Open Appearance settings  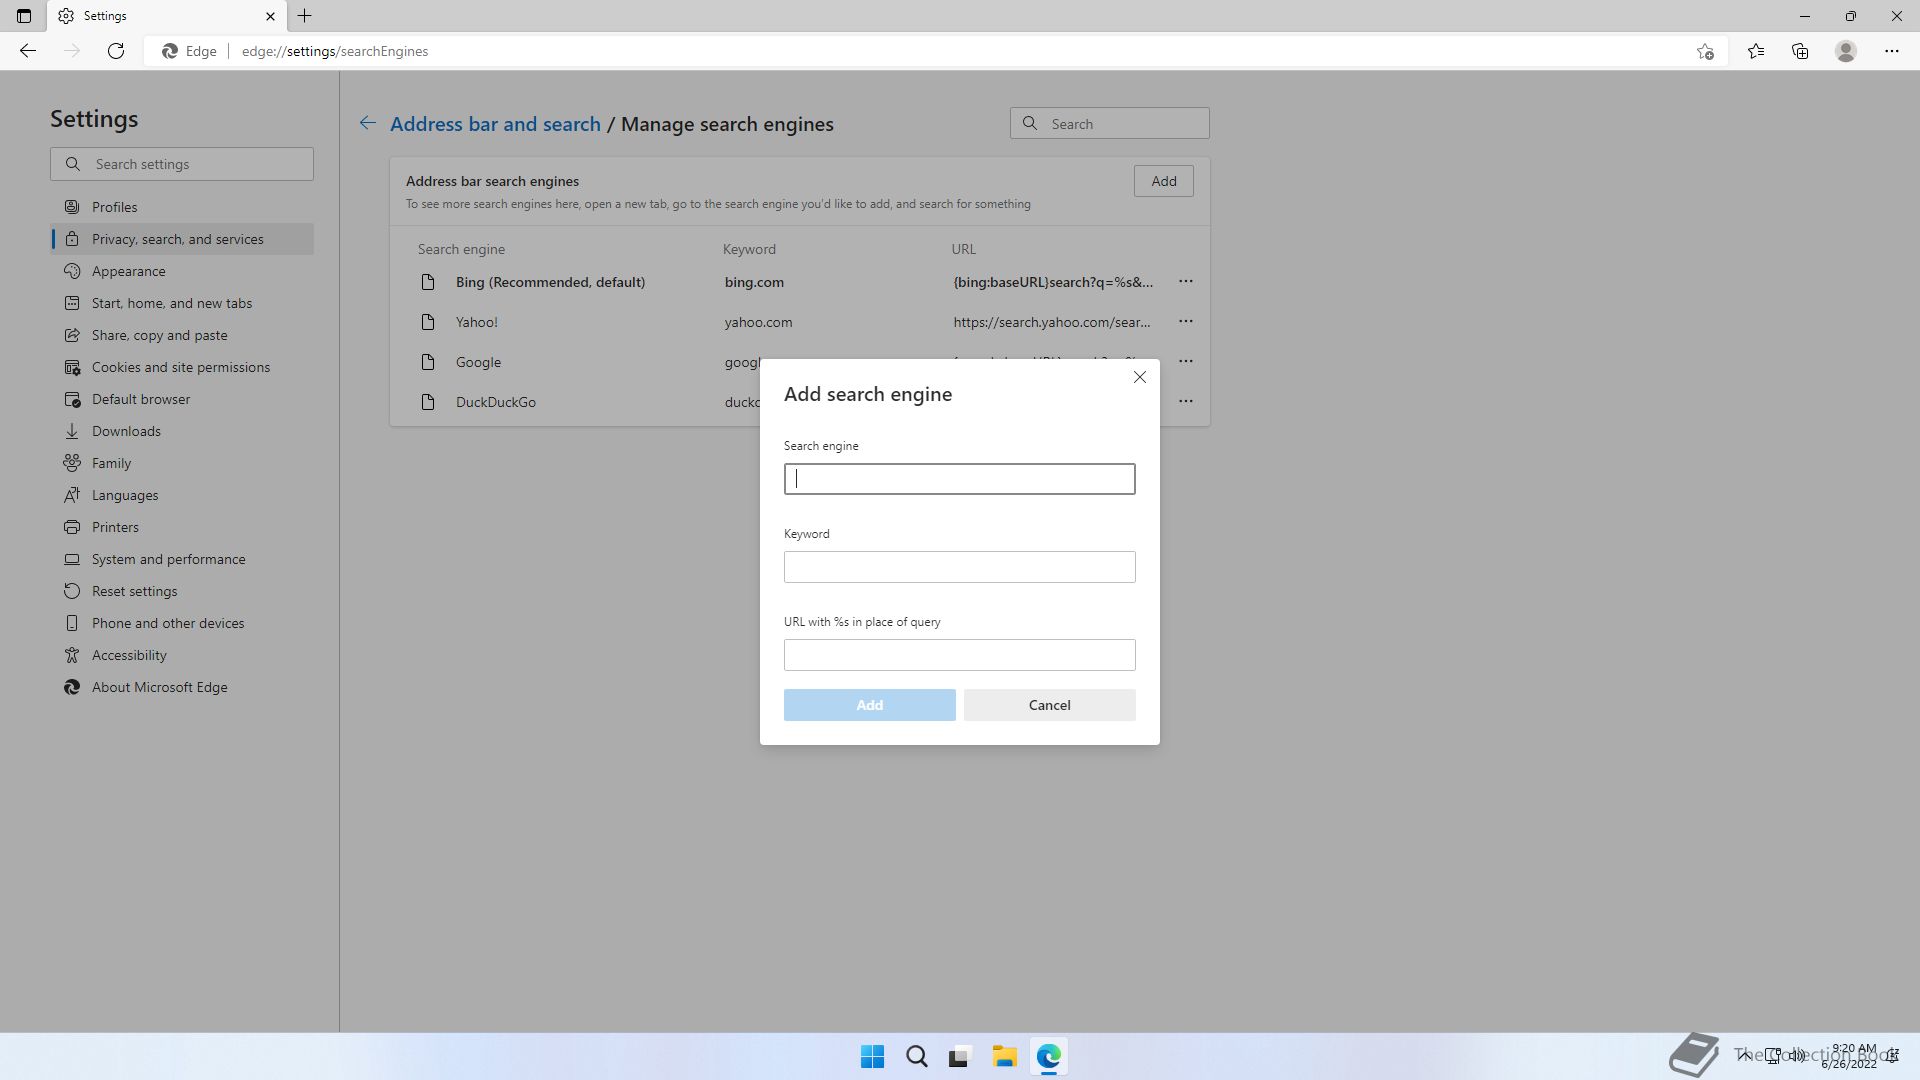click(x=182, y=271)
